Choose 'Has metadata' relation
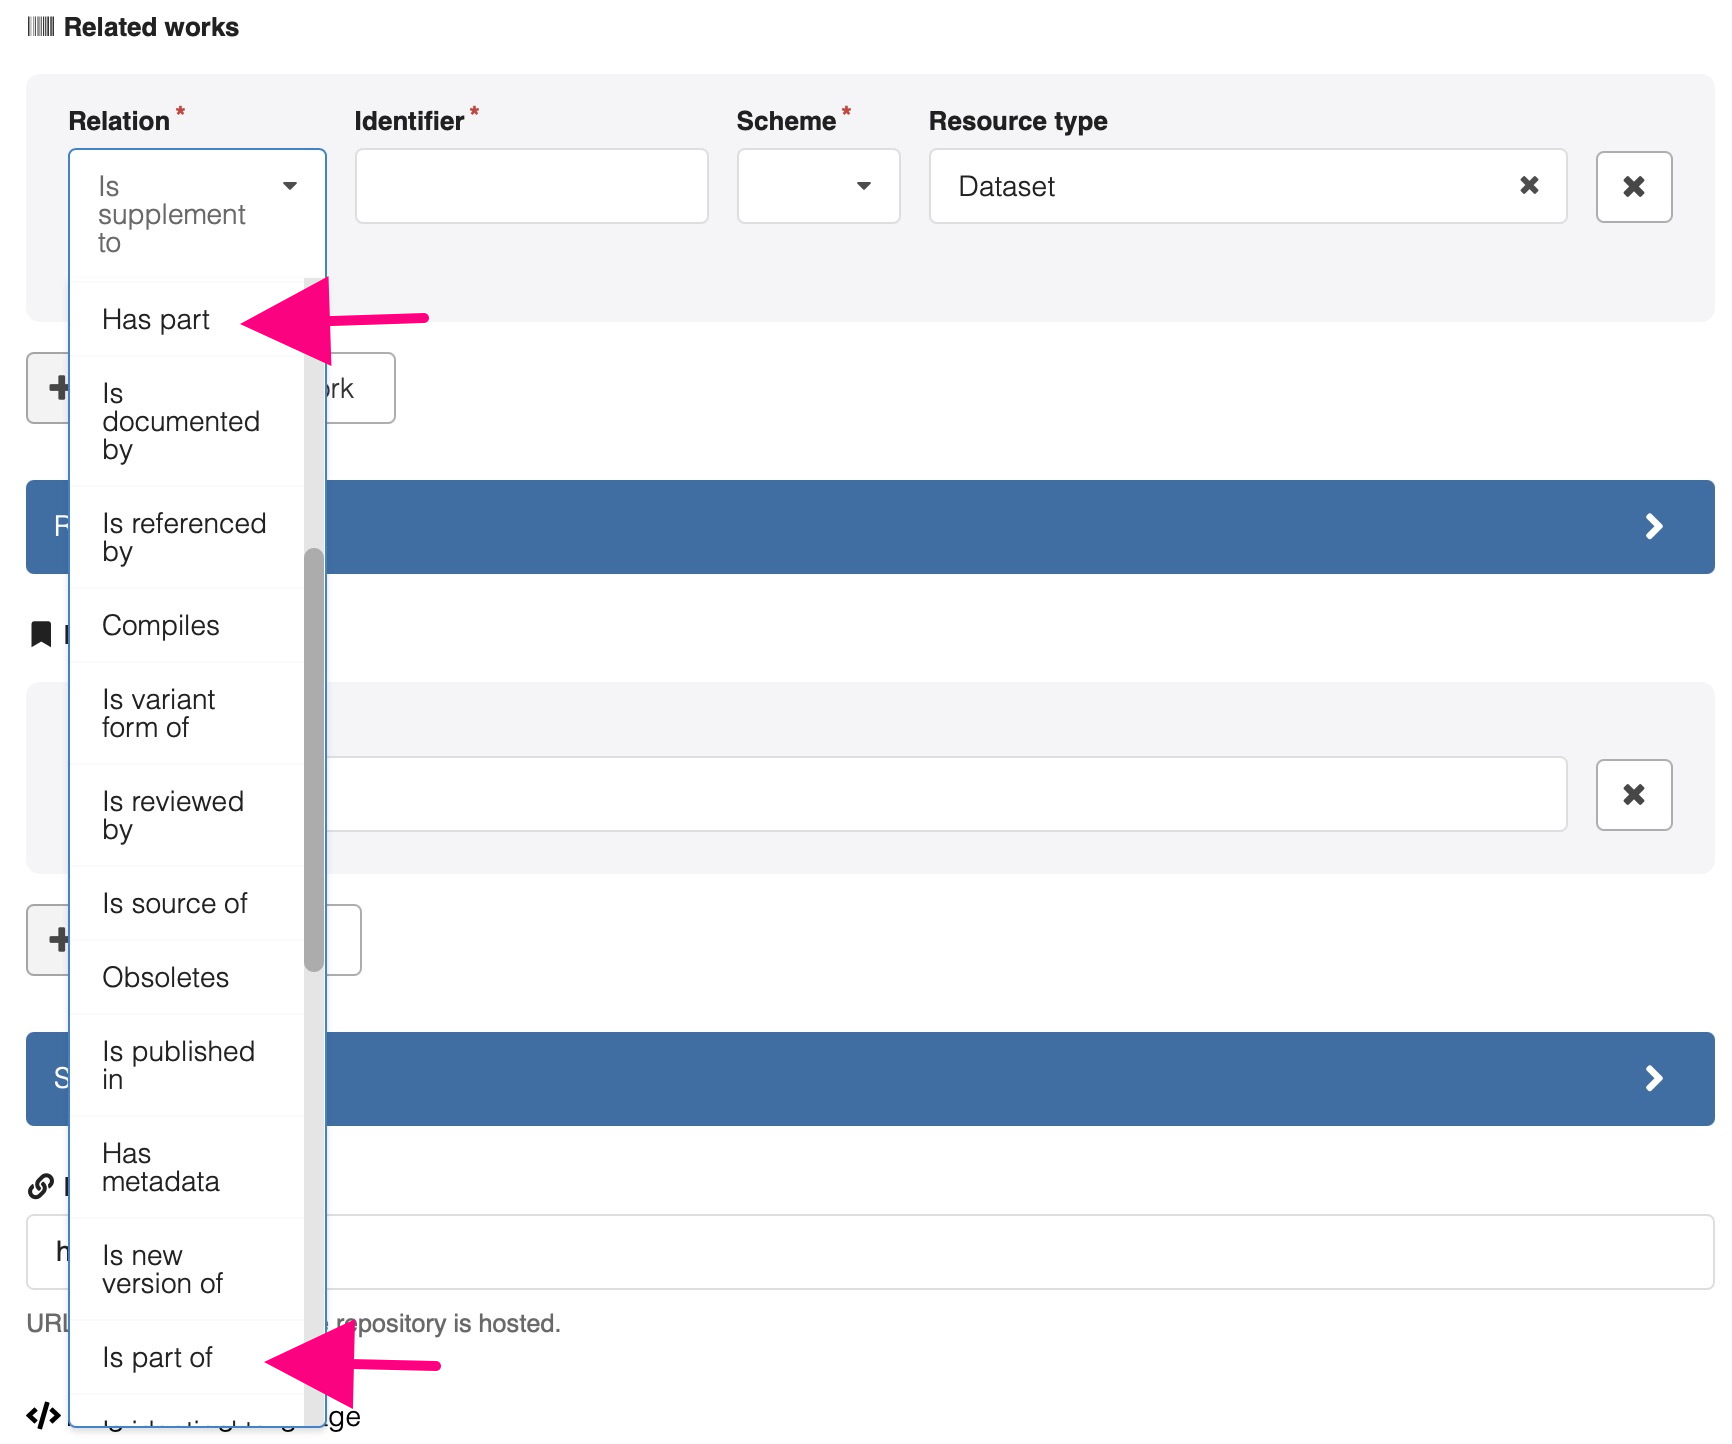 [x=160, y=1167]
